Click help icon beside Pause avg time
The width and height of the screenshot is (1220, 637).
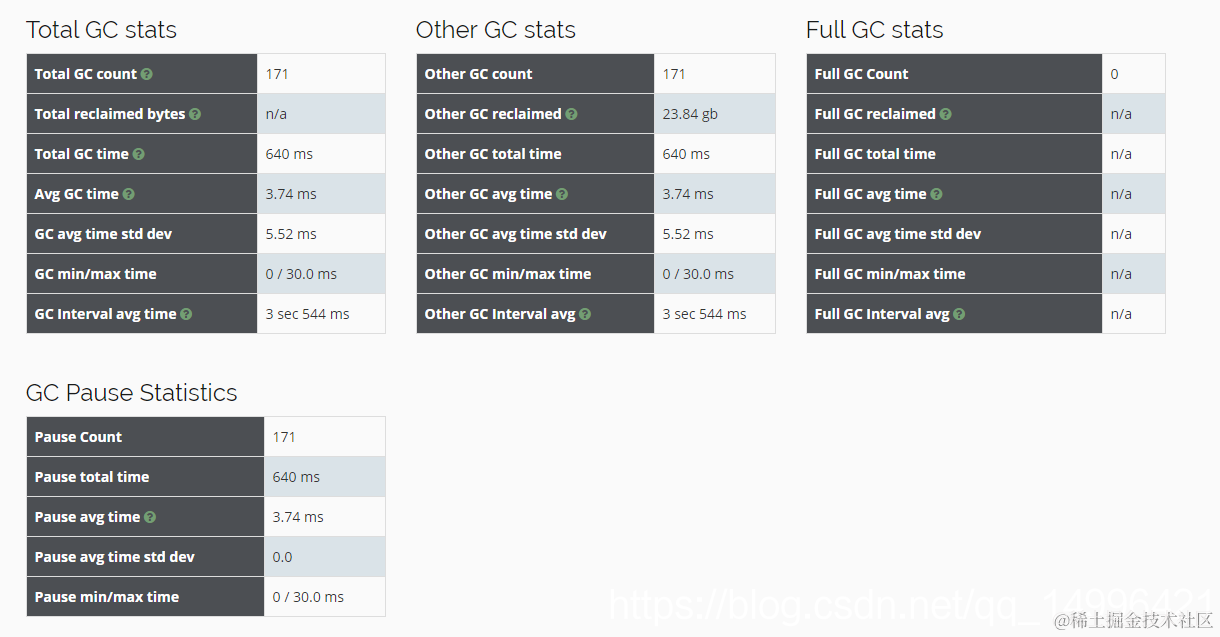click(150, 517)
